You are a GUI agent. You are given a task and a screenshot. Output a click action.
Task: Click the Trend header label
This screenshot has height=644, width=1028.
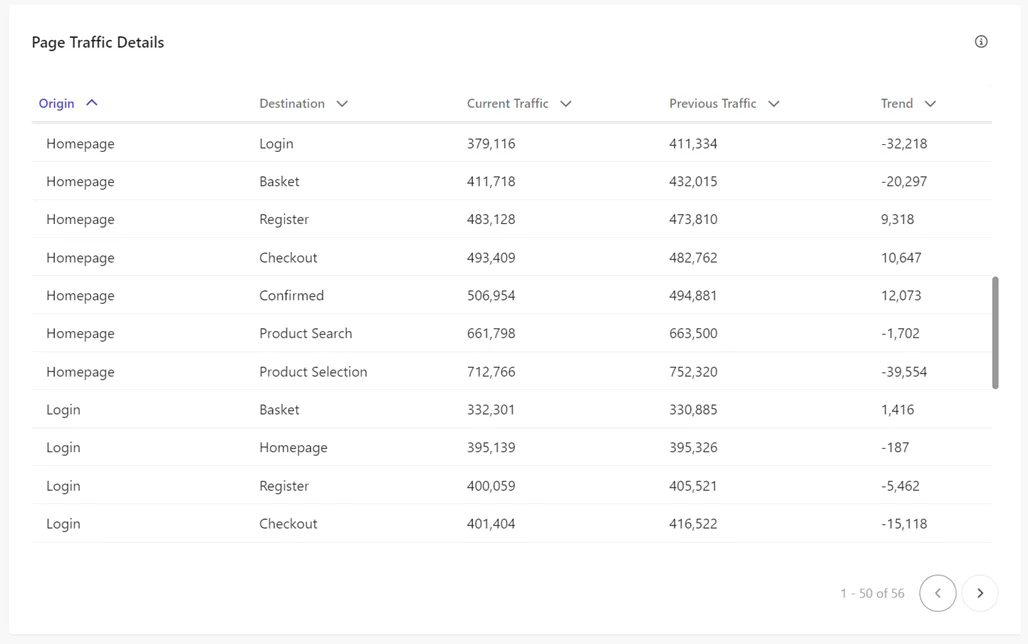pyautogui.click(x=897, y=104)
